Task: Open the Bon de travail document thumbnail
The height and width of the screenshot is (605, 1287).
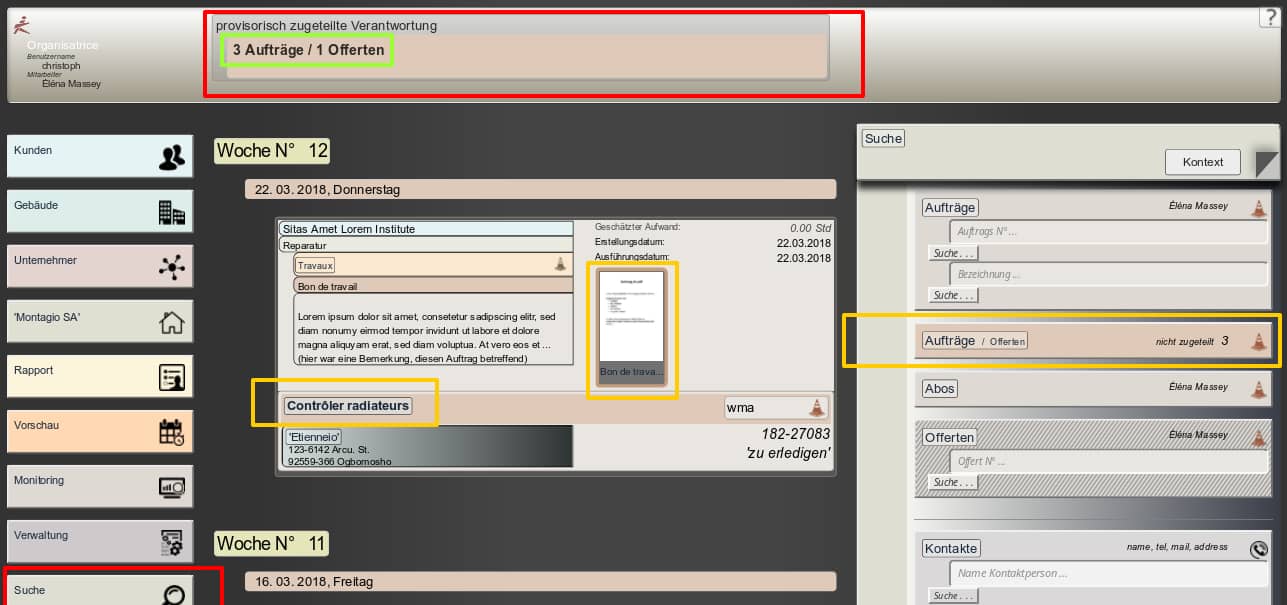Action: point(631,326)
